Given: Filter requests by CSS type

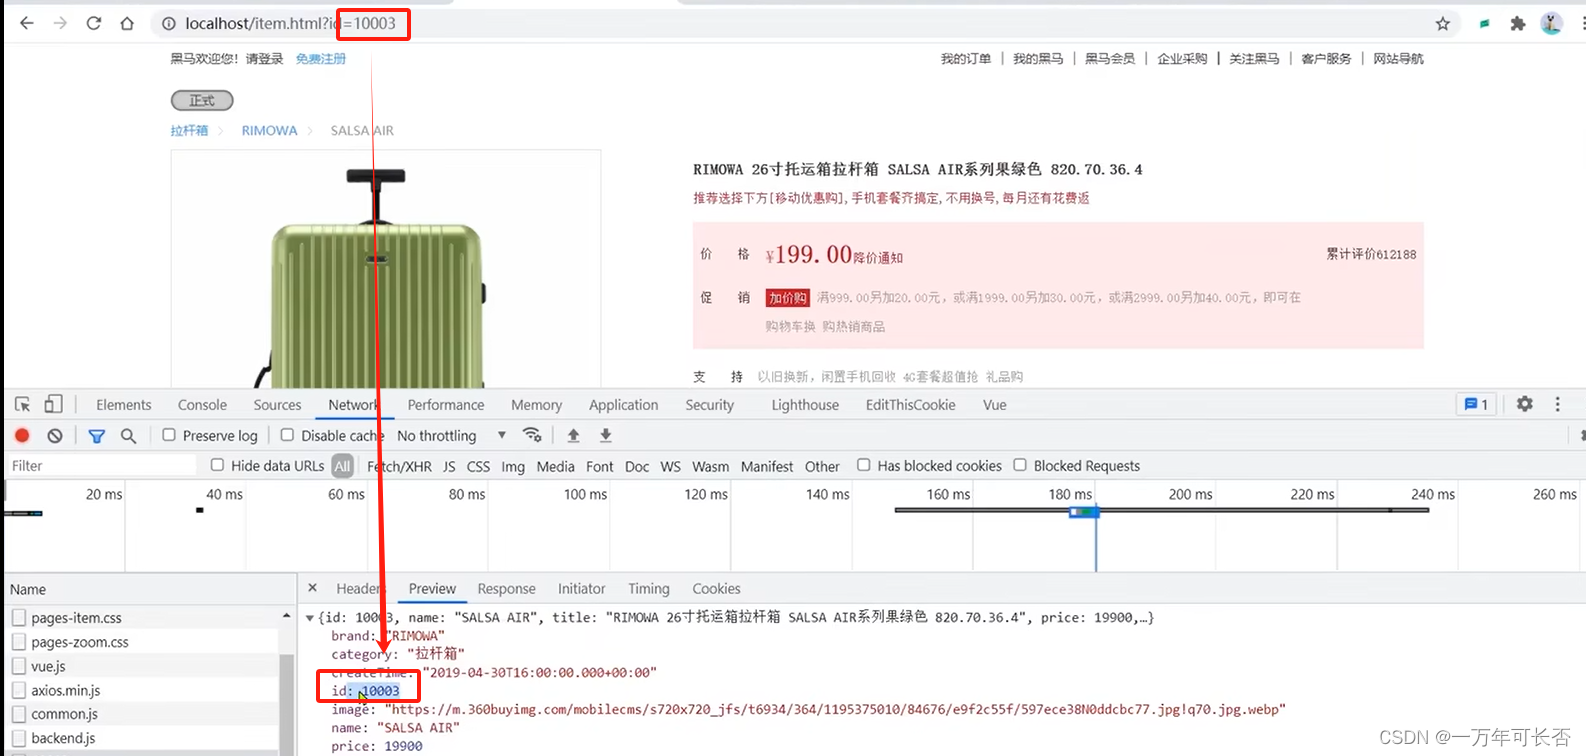Looking at the screenshot, I should 478,466.
